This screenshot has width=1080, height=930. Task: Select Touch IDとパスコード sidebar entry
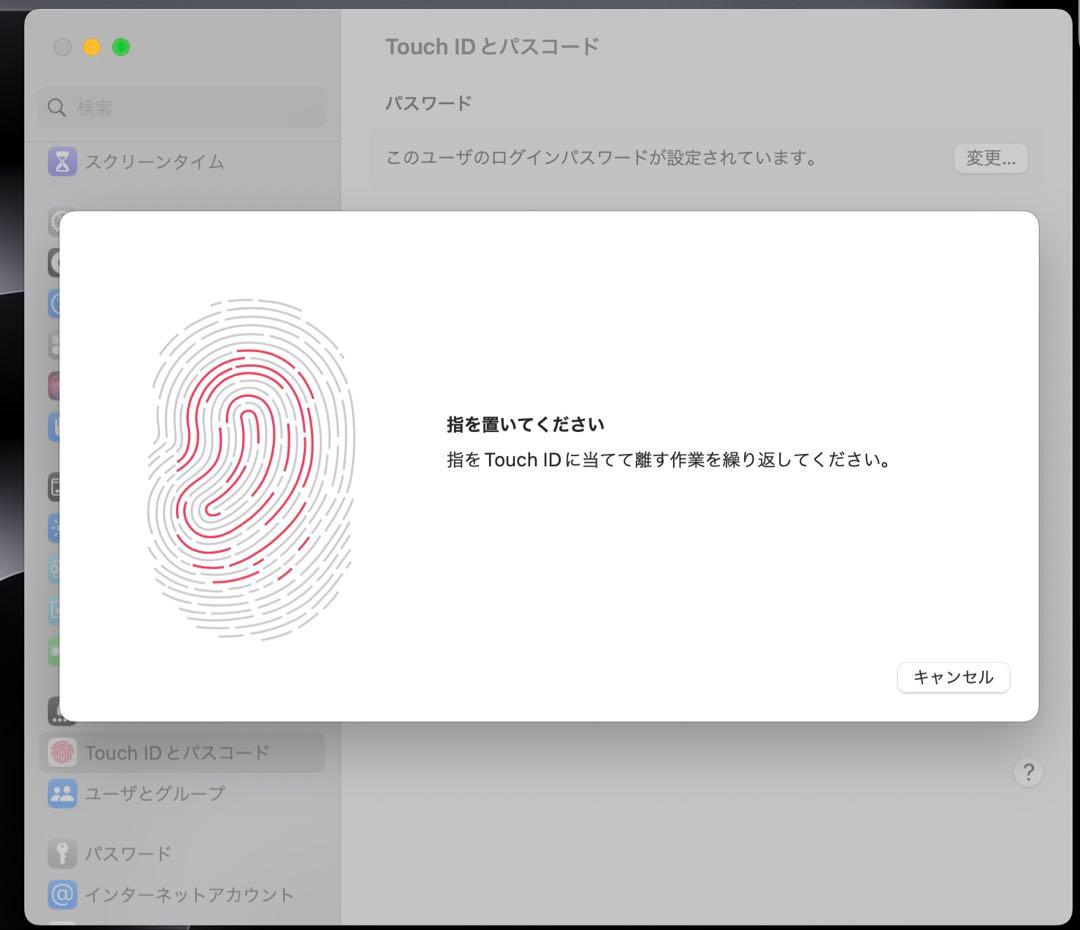177,752
